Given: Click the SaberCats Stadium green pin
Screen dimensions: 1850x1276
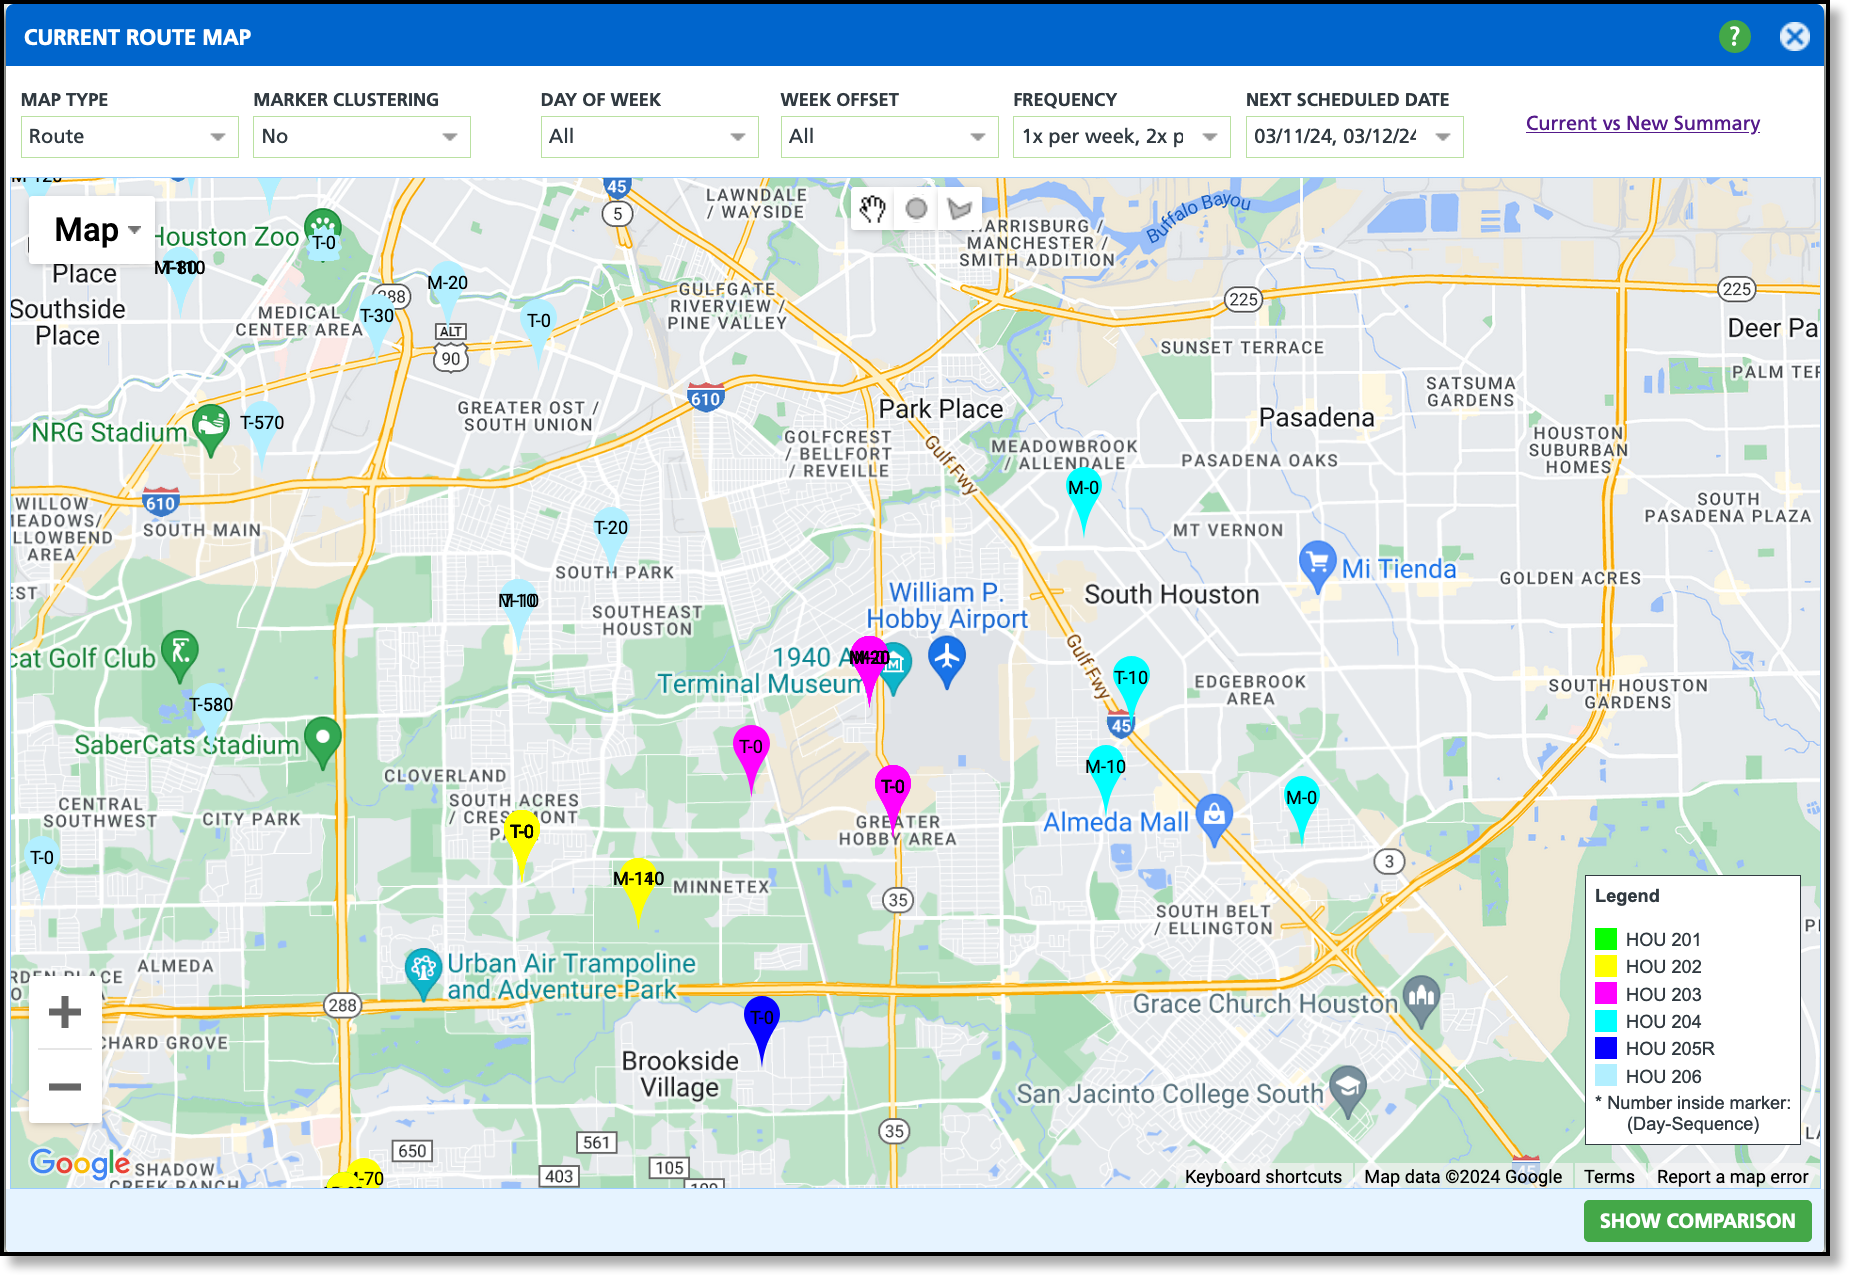Looking at the screenshot, I should 322,742.
